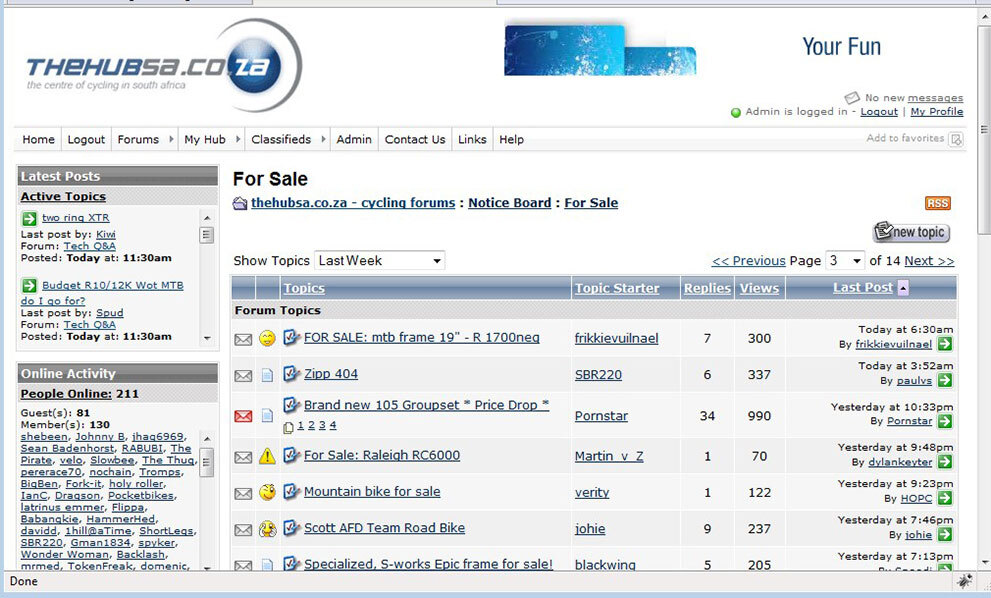Click the Last Post sort order icon
This screenshot has height=598, width=991.
pos(904,288)
